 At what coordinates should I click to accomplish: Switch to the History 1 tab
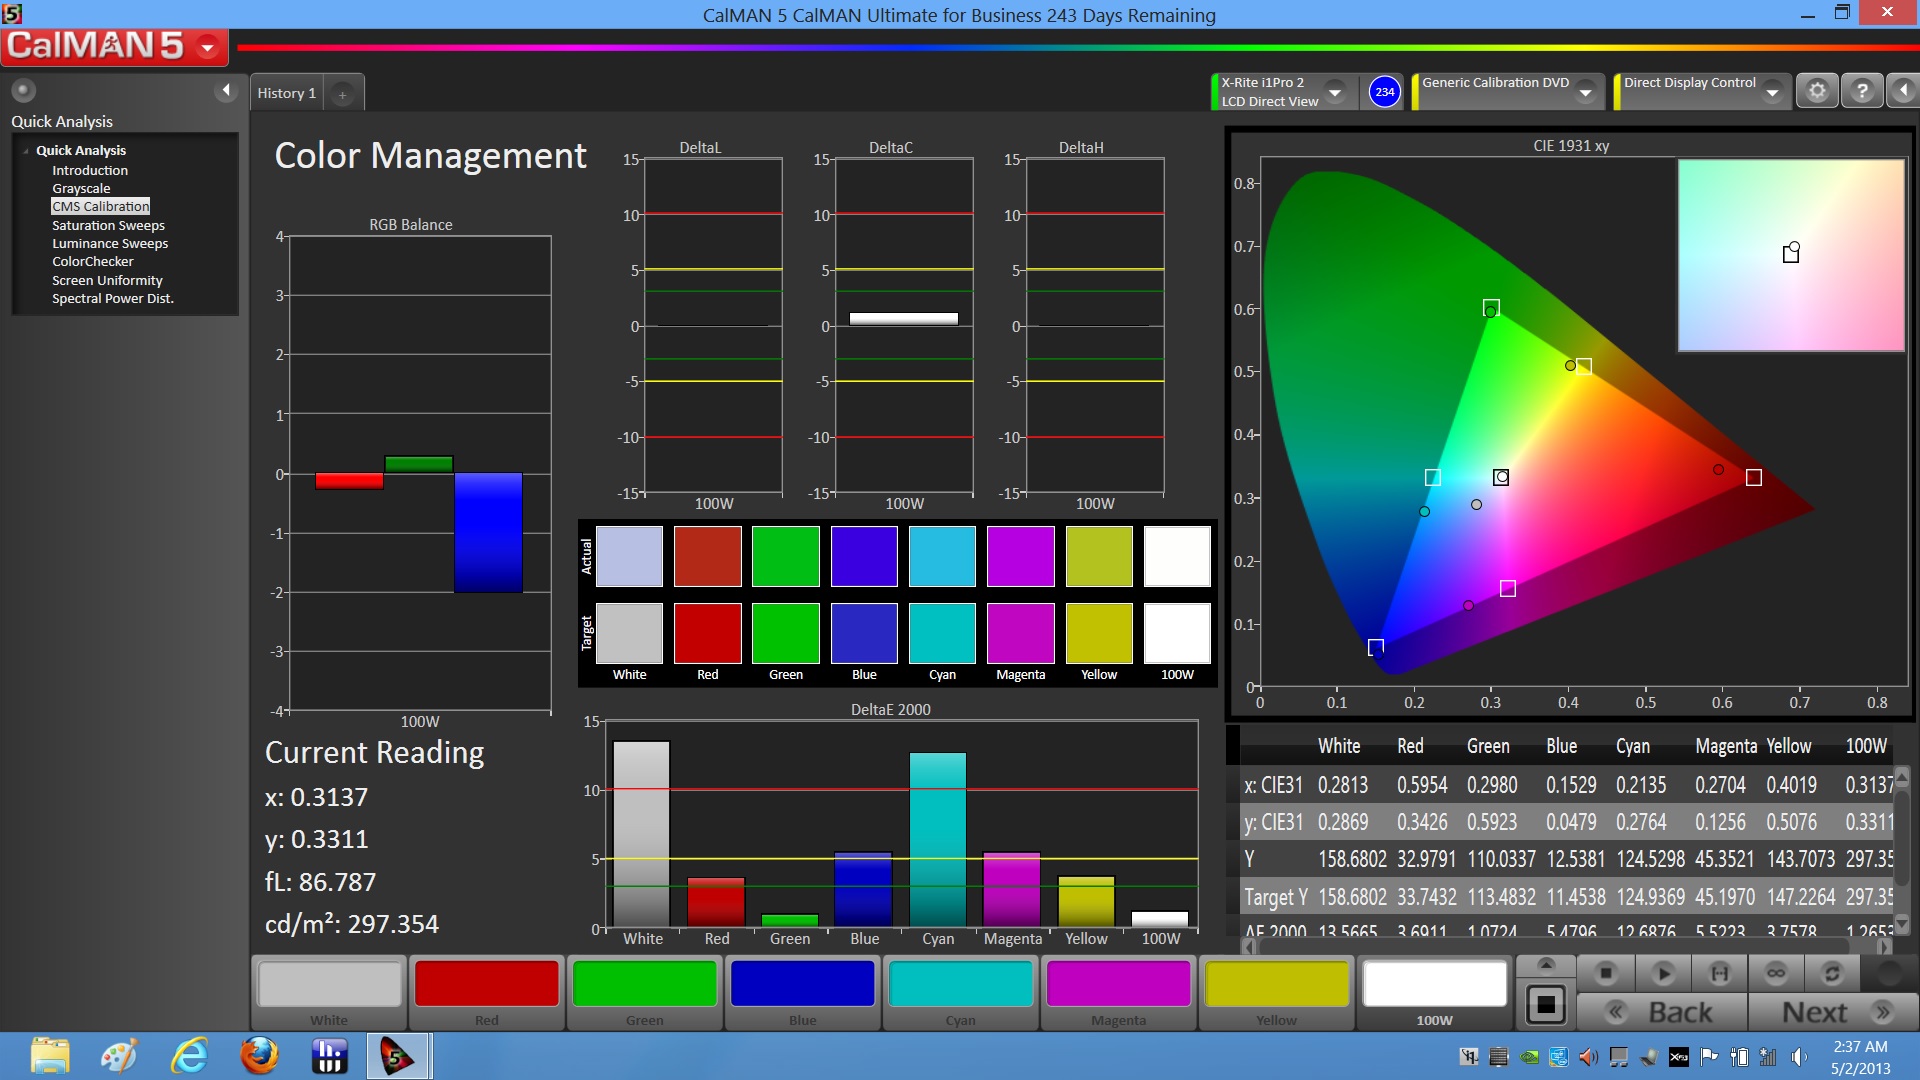[287, 93]
